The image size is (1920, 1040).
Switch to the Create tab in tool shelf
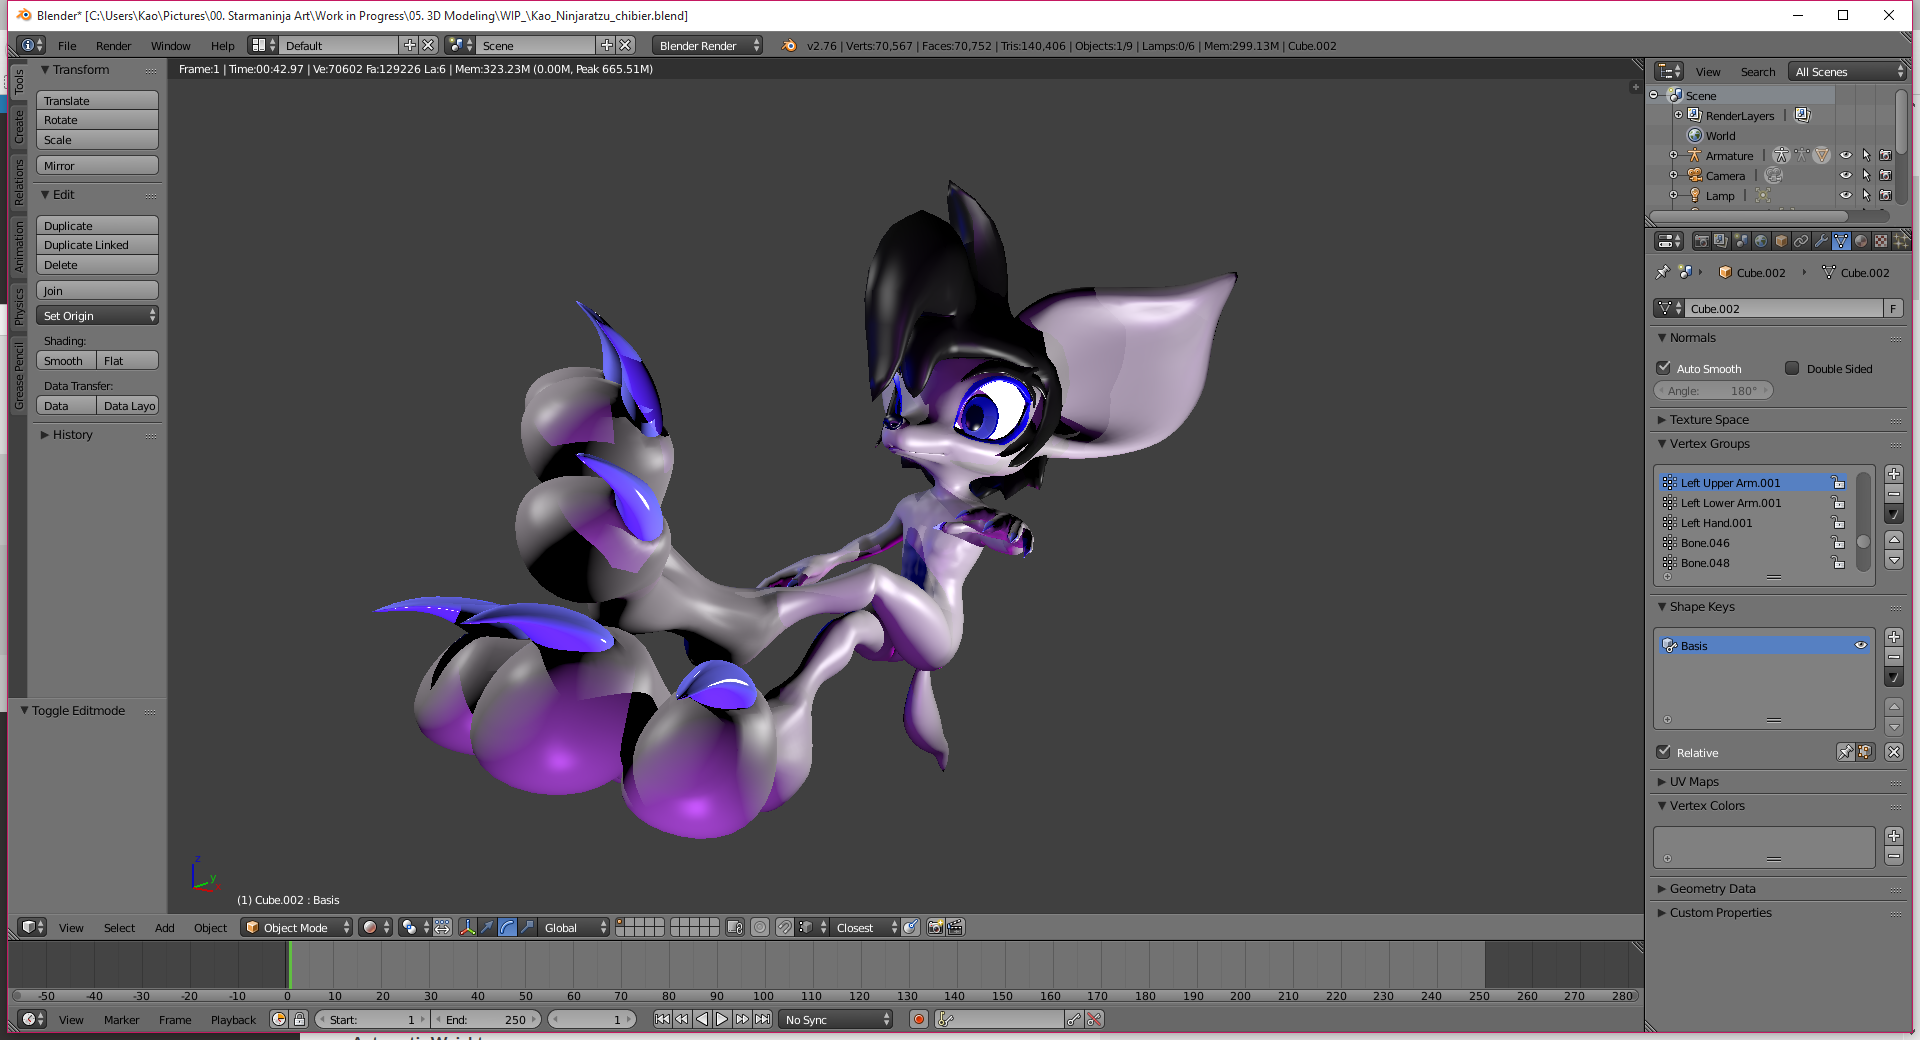pyautogui.click(x=18, y=127)
